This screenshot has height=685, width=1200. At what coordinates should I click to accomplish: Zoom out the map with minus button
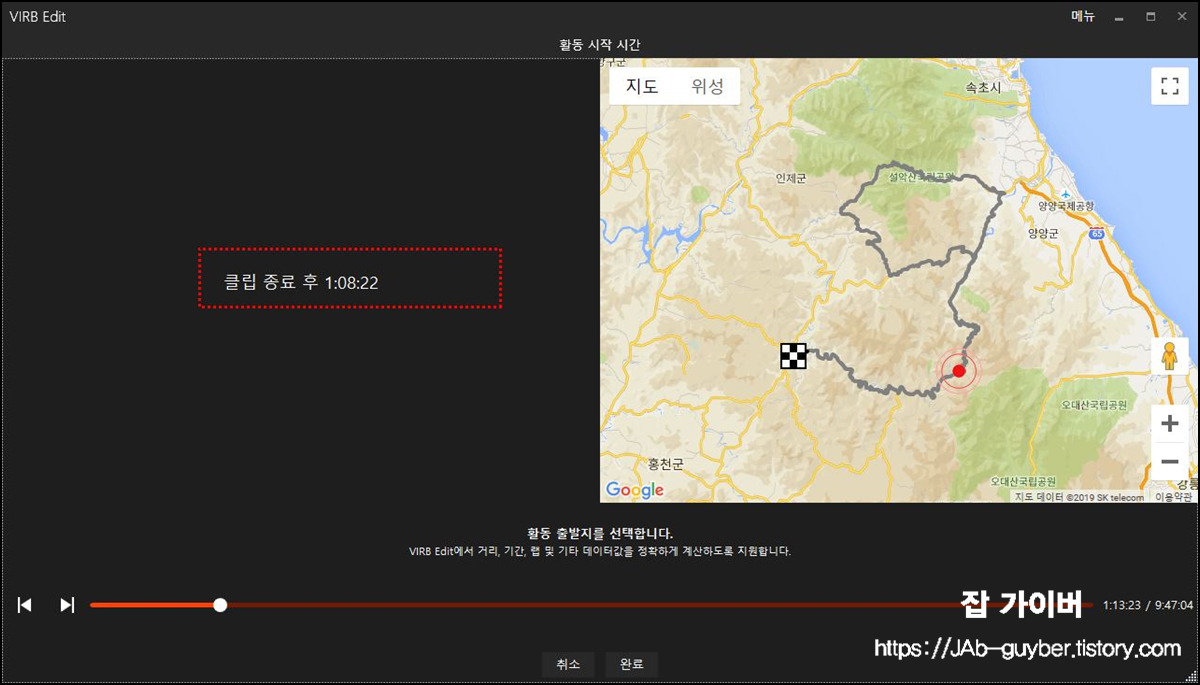1169,461
